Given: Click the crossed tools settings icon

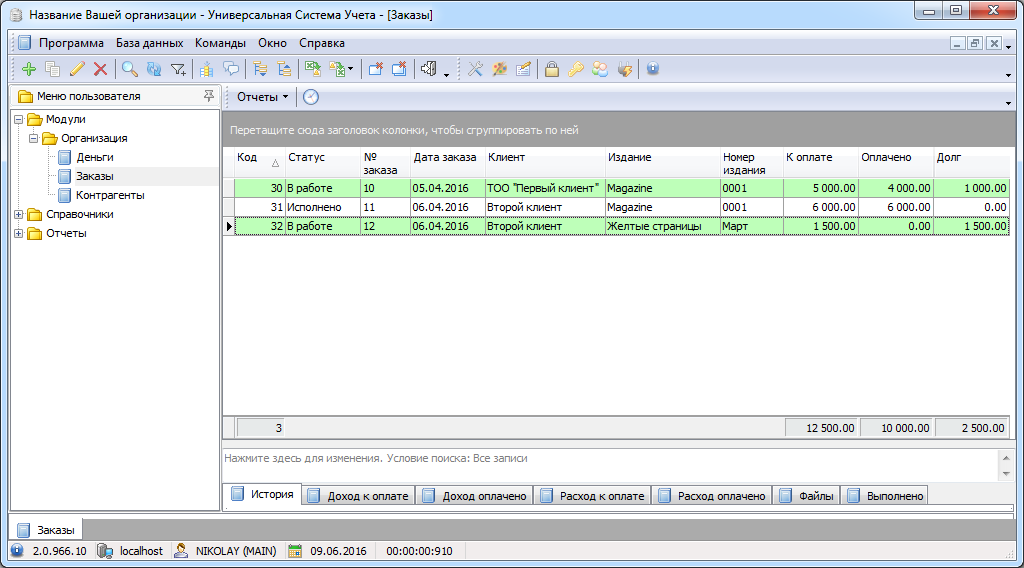Looking at the screenshot, I should [475, 69].
